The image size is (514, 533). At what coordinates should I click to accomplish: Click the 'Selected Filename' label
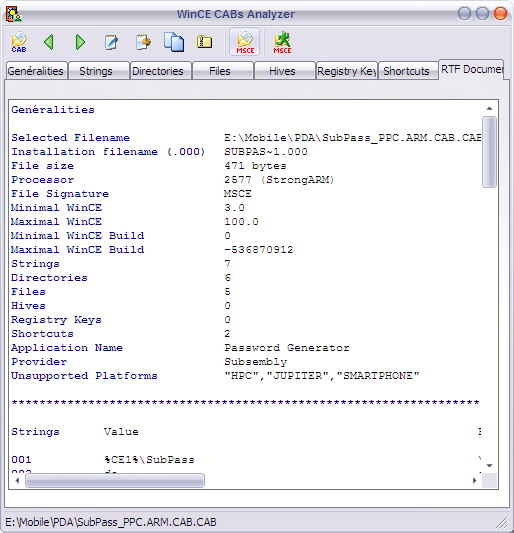[x=70, y=138]
